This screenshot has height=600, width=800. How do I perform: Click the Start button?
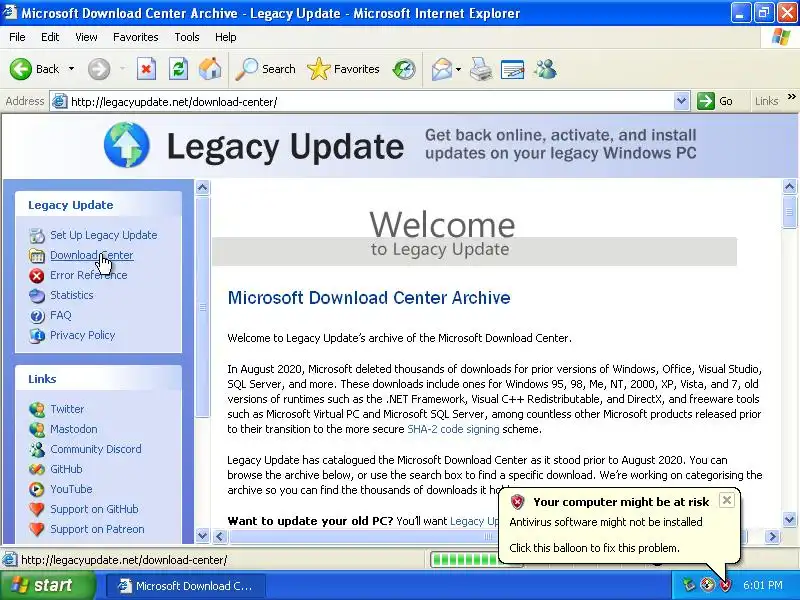click(47, 585)
